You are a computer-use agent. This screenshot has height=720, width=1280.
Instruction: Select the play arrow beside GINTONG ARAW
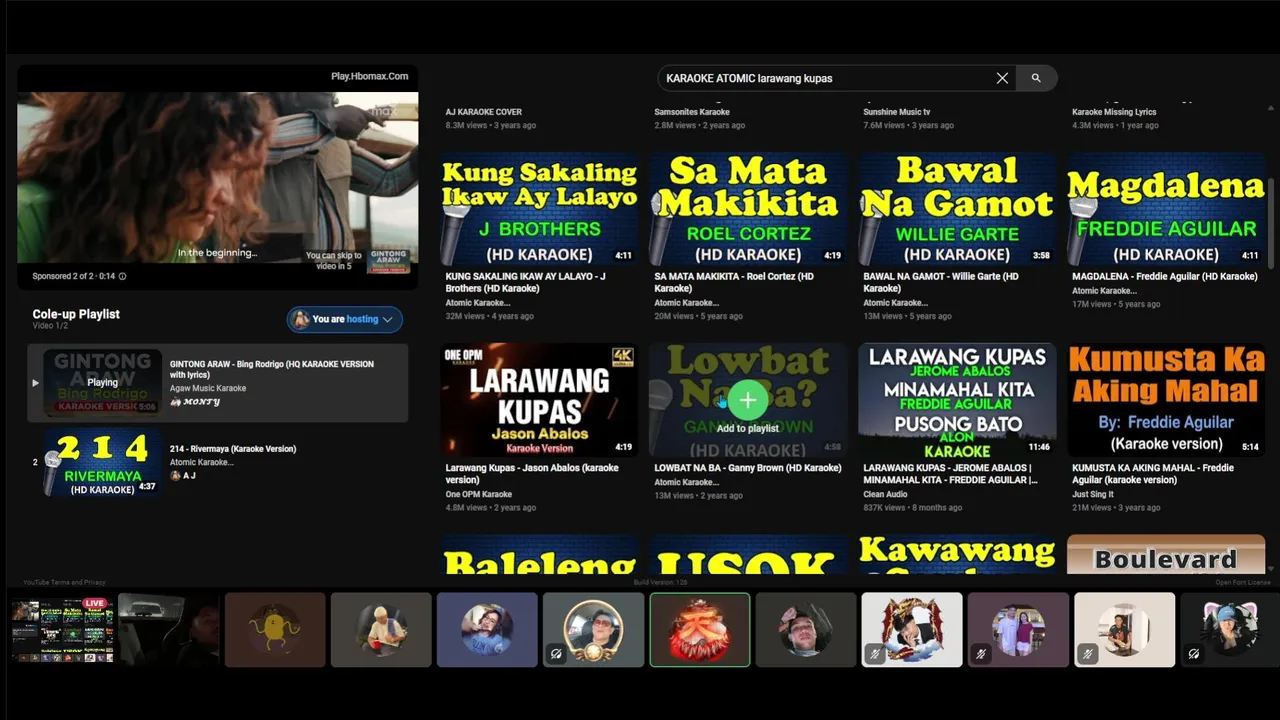[x=35, y=383]
